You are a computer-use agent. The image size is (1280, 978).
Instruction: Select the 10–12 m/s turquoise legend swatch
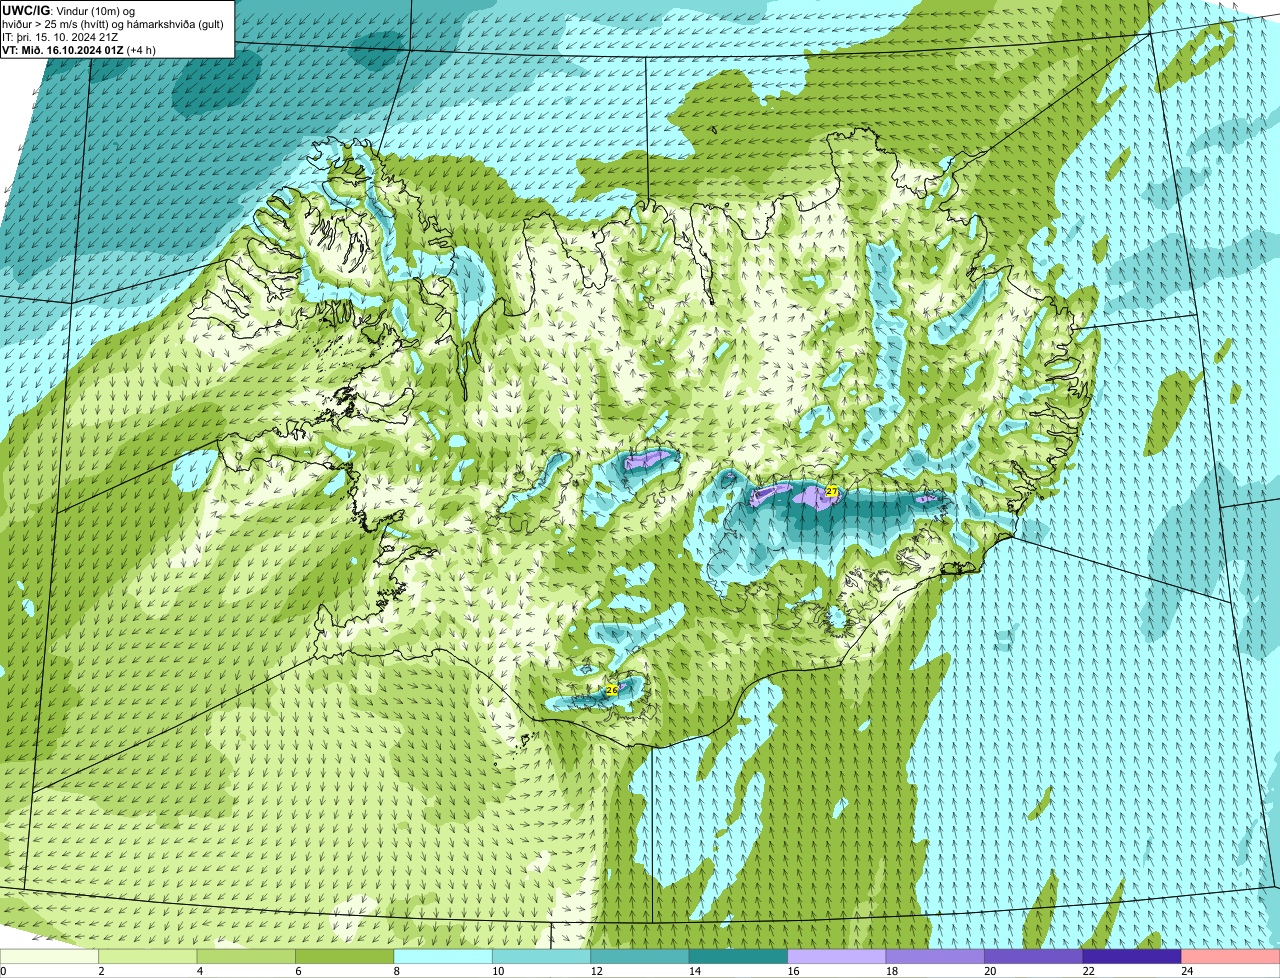pyautogui.click(x=542, y=957)
